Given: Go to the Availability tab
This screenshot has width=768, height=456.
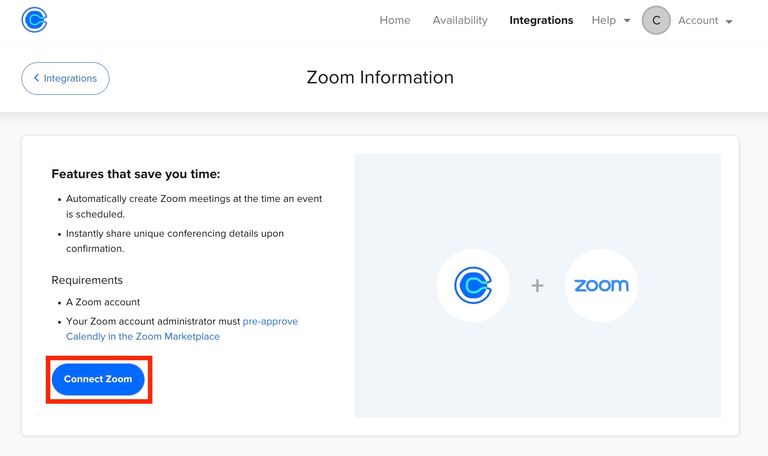Looking at the screenshot, I should pos(460,20).
